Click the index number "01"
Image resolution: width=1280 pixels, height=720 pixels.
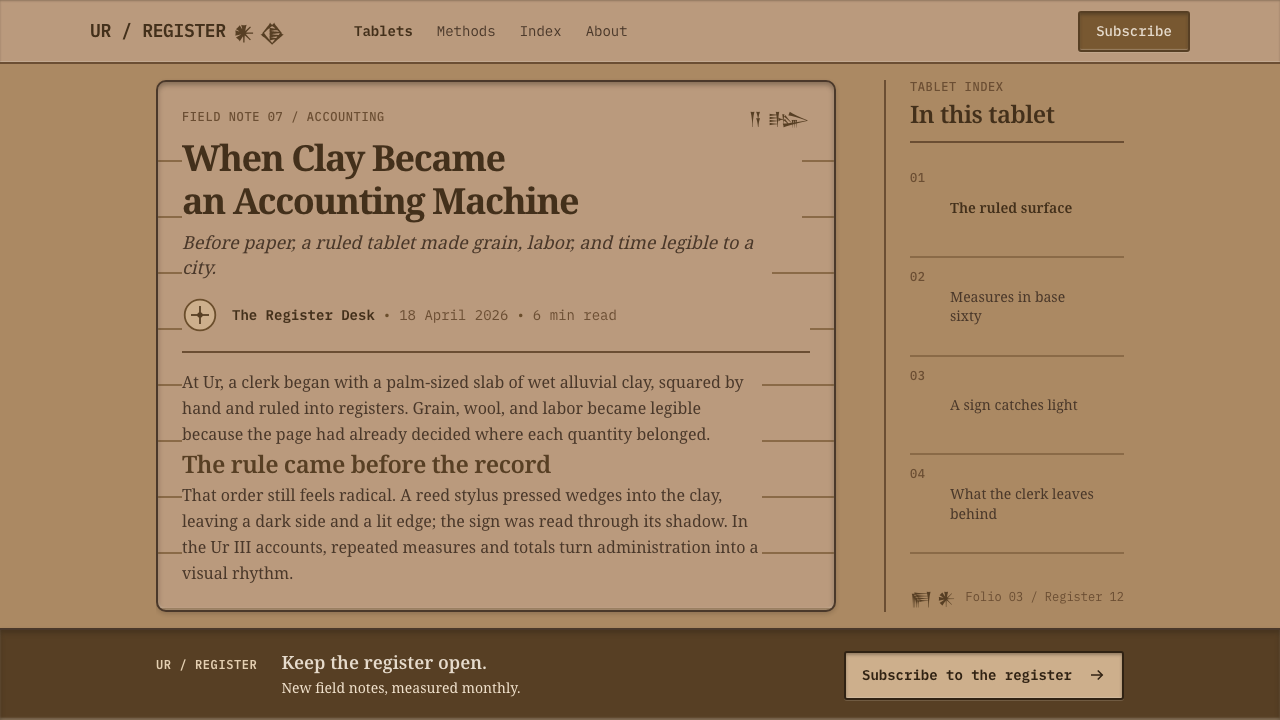[x=918, y=178]
